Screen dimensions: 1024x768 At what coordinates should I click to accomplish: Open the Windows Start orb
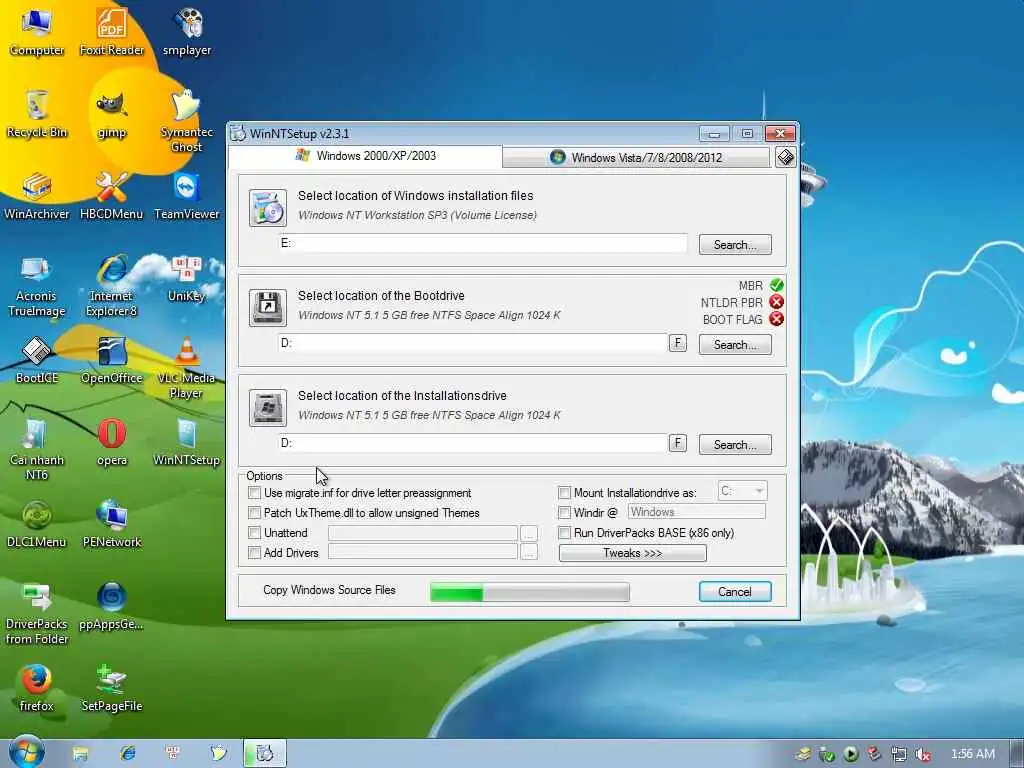[x=26, y=751]
